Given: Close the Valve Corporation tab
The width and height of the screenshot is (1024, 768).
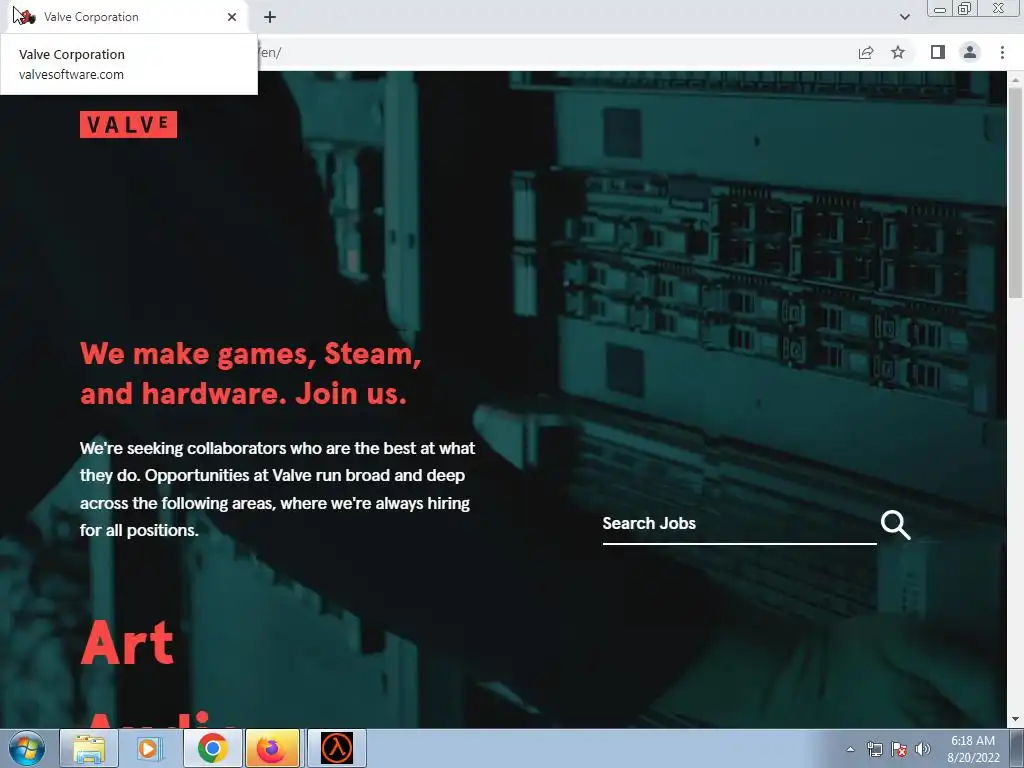Looking at the screenshot, I should click(x=232, y=17).
